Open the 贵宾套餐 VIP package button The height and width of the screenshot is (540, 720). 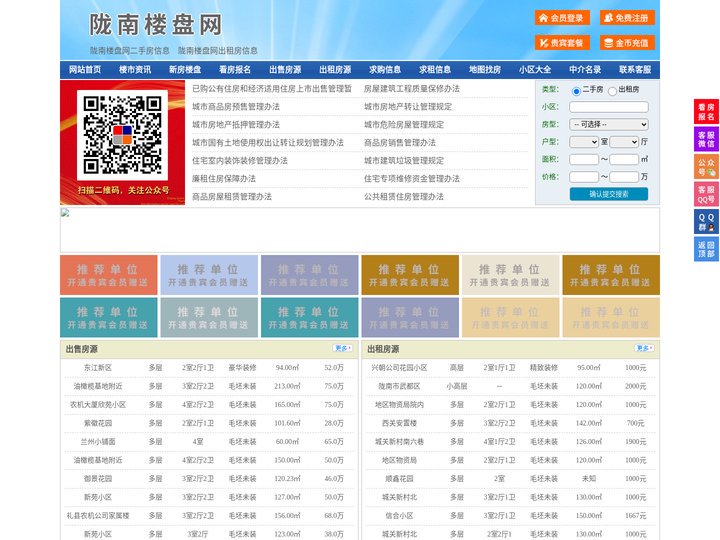click(562, 43)
